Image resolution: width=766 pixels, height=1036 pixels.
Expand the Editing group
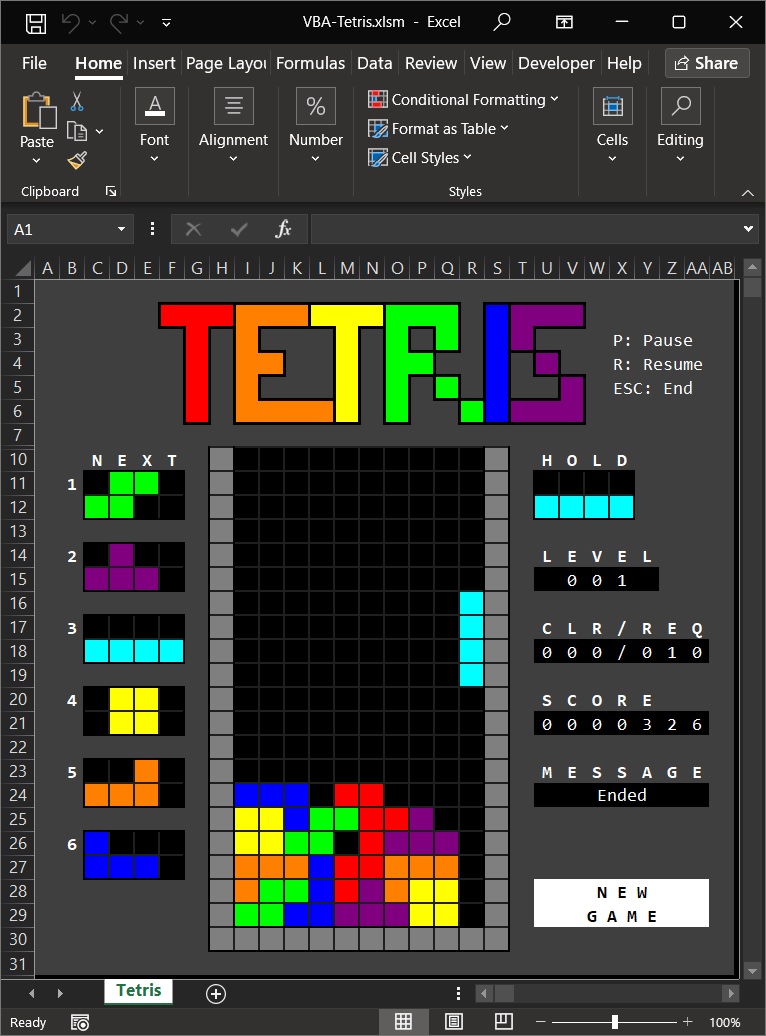[x=680, y=126]
